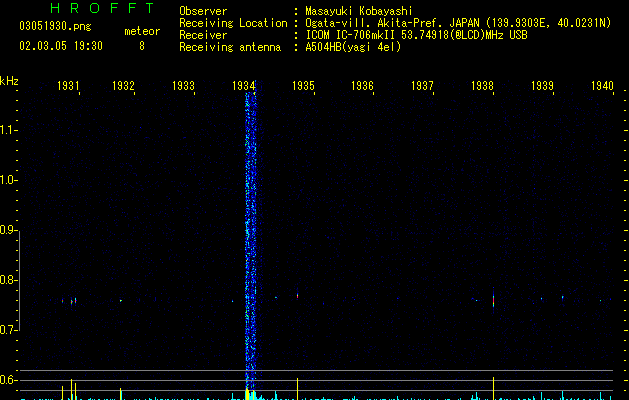629x400 pixels.
Task: Click the meteor count value 8
Action: click(x=142, y=46)
